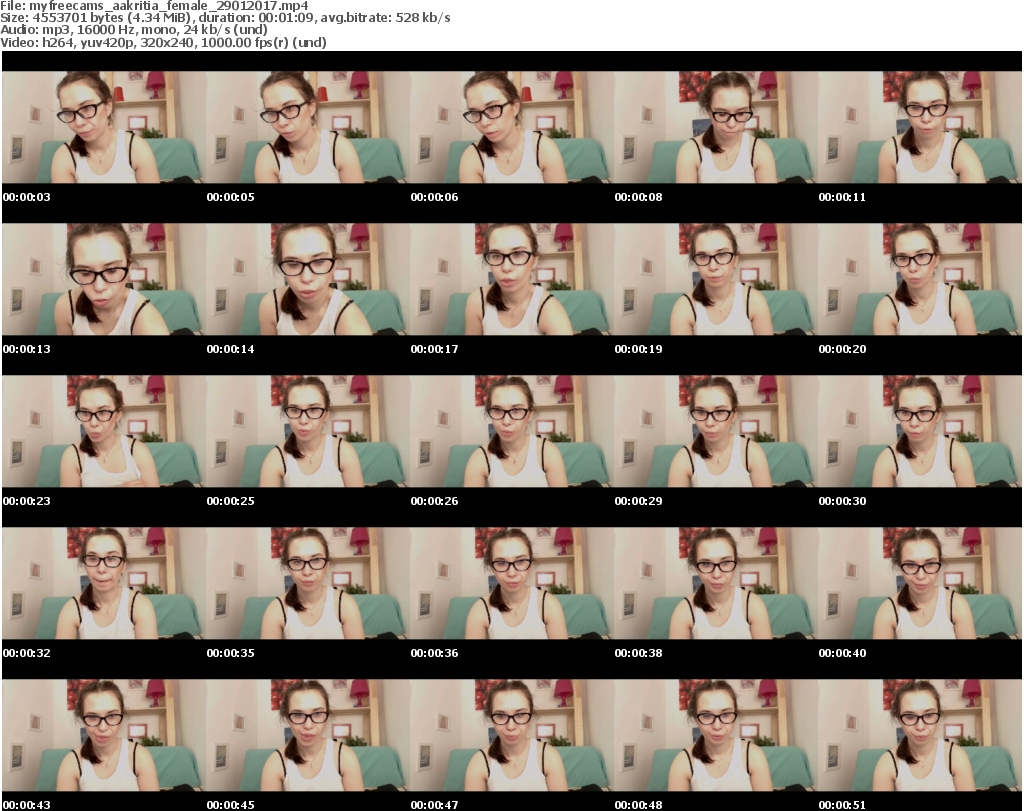
Task: Select the thumbnail frame at 00:00:19
Action: pyautogui.click(x=716, y=279)
